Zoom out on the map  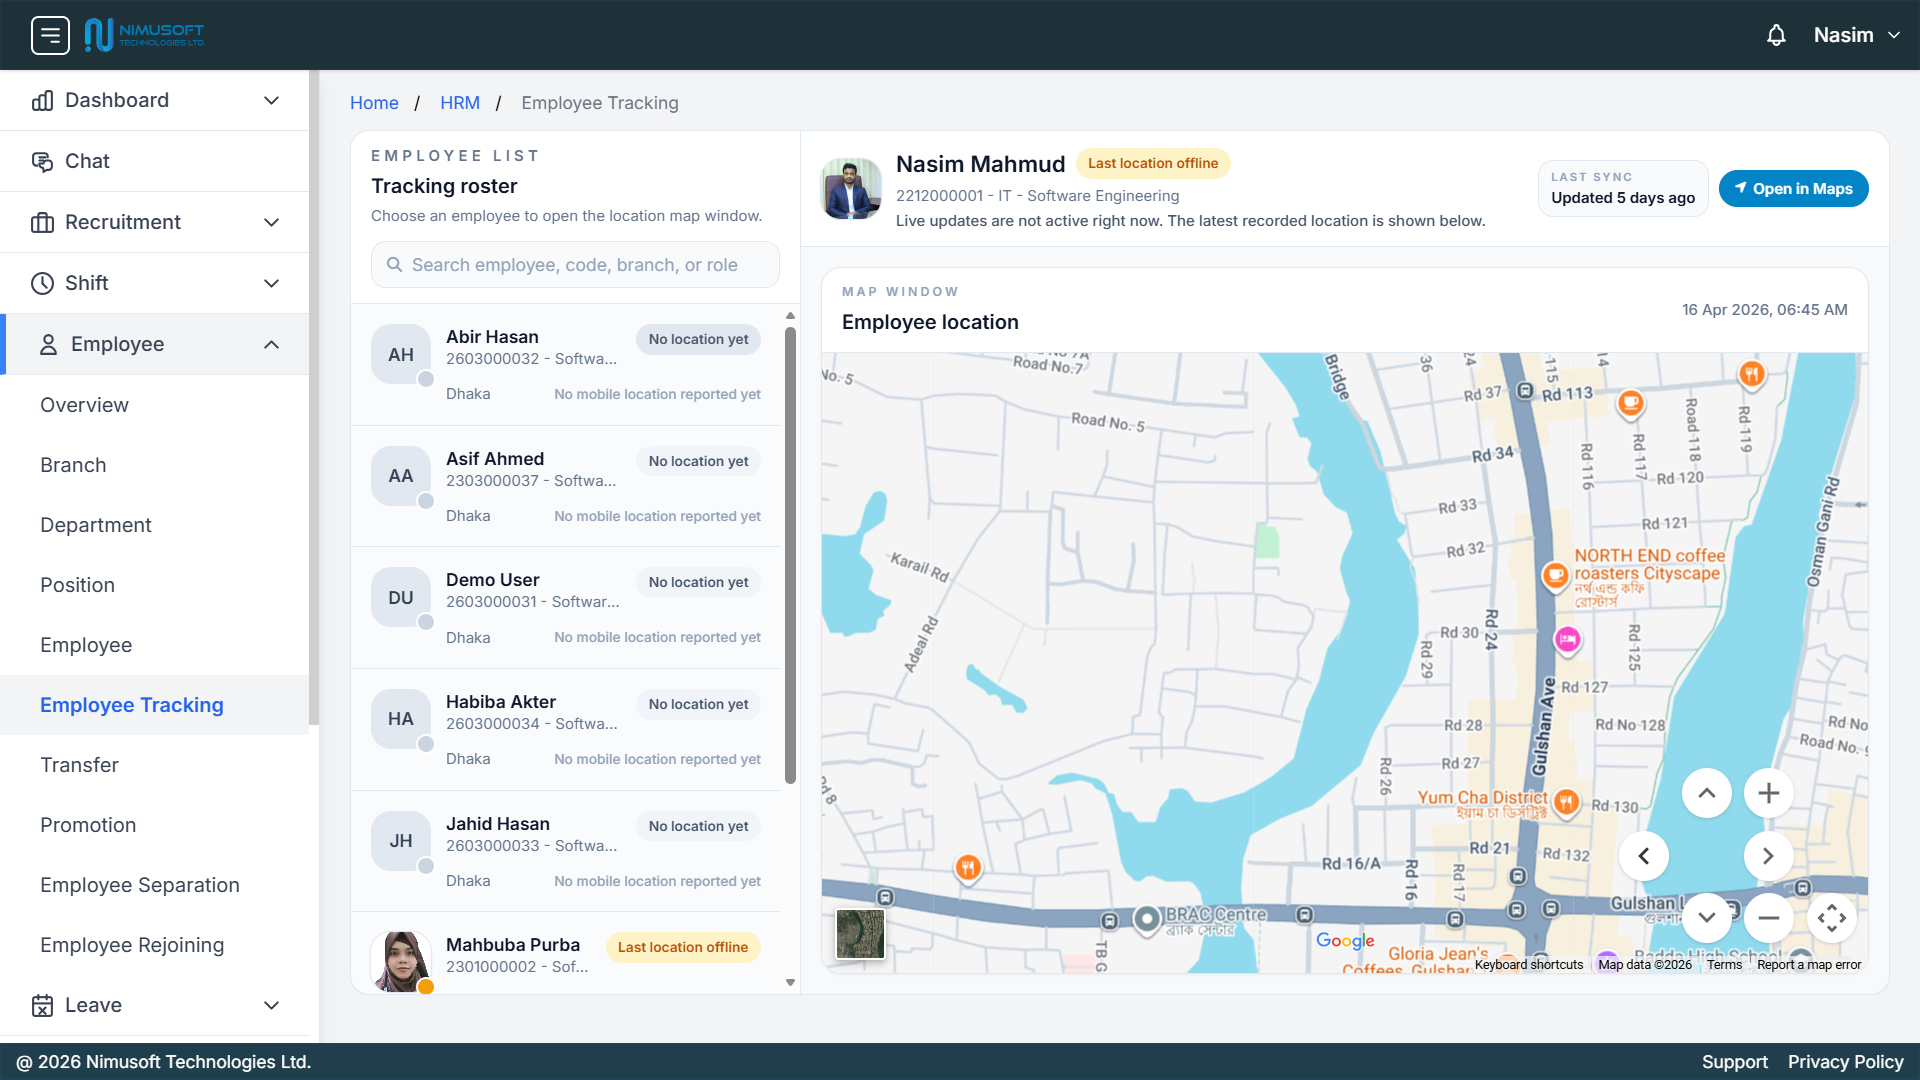[x=1768, y=917]
